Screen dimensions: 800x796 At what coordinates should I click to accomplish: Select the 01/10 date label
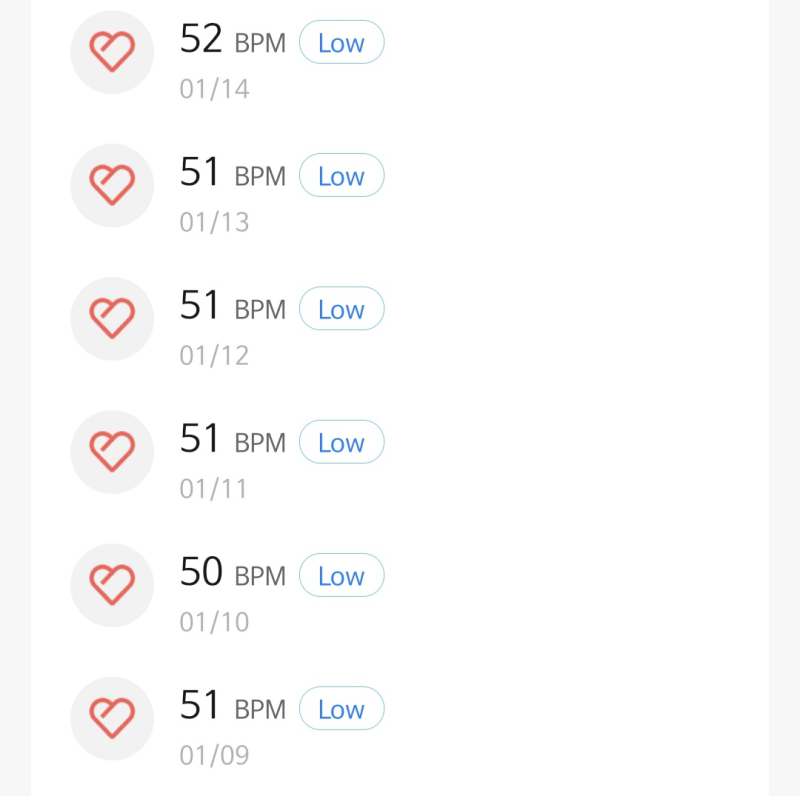tap(214, 622)
